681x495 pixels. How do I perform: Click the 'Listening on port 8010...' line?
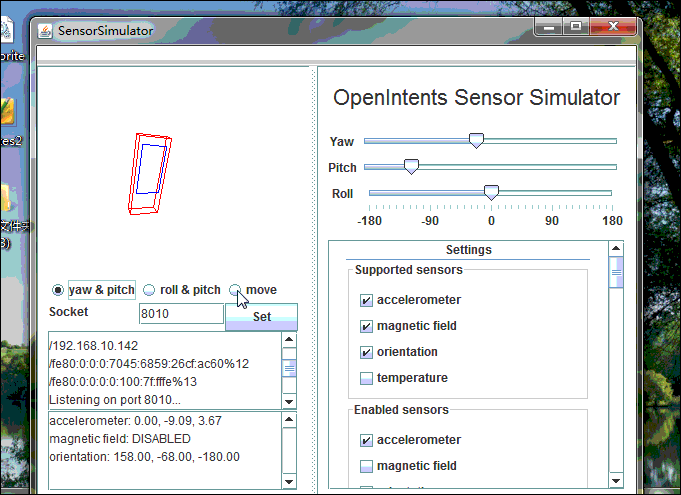(x=115, y=400)
